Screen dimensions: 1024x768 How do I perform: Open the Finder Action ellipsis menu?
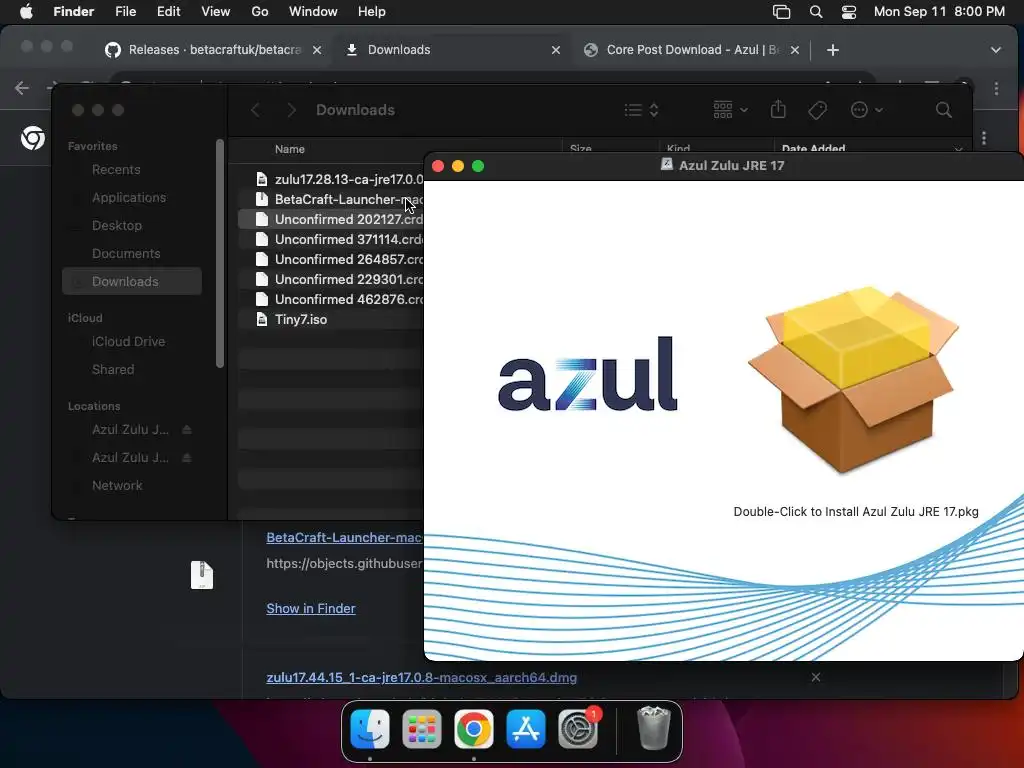point(867,110)
